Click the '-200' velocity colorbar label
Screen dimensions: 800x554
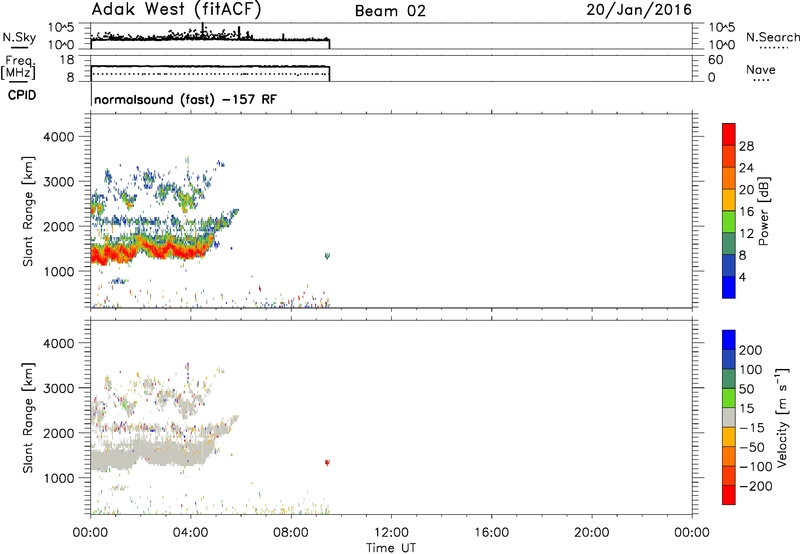coord(756,486)
